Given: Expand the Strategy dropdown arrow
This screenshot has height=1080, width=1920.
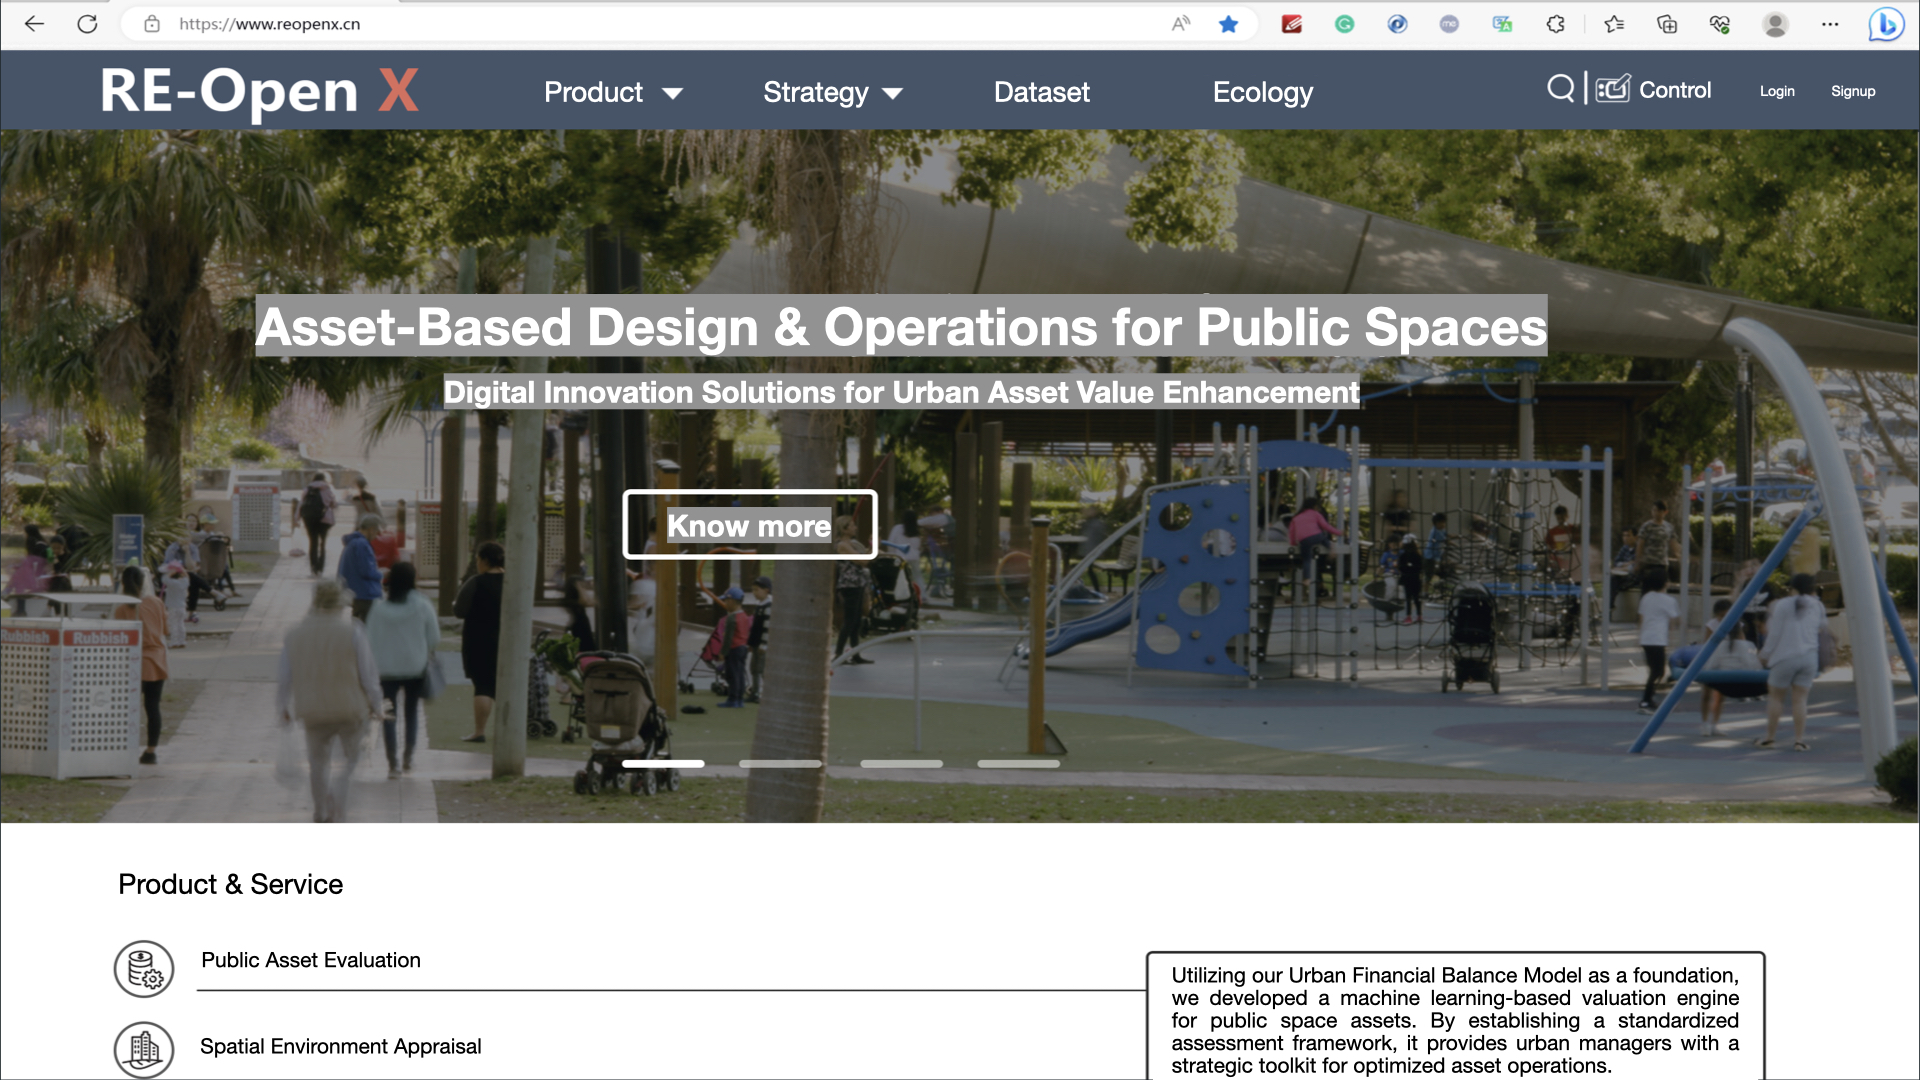Looking at the screenshot, I should (893, 93).
